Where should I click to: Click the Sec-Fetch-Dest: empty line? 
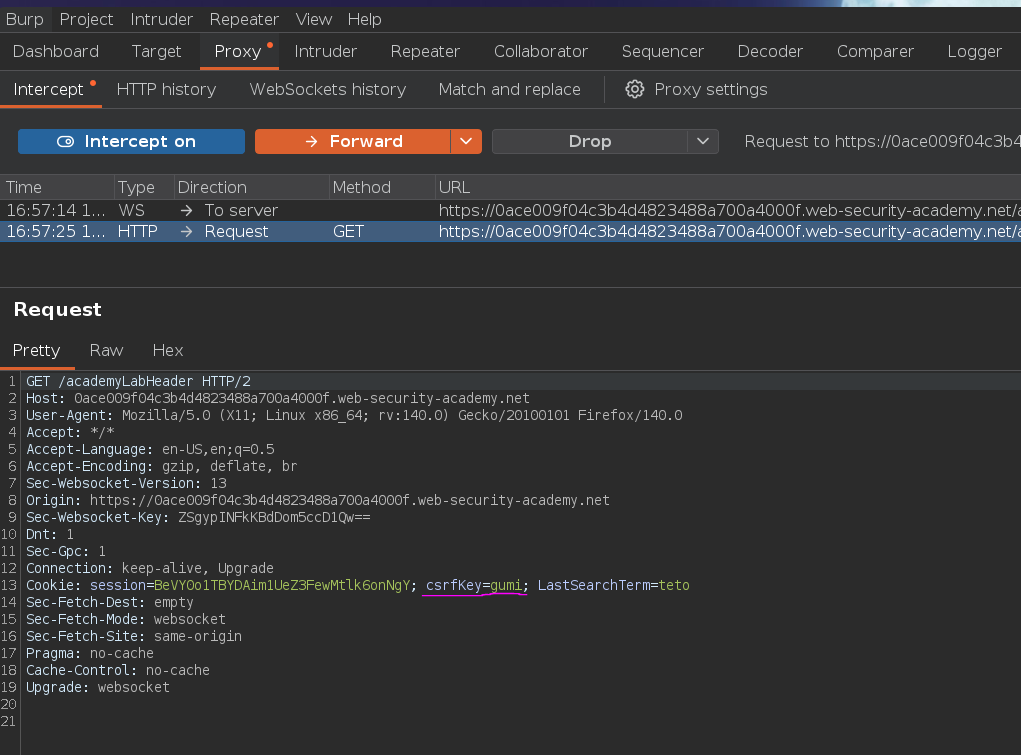pos(110,602)
